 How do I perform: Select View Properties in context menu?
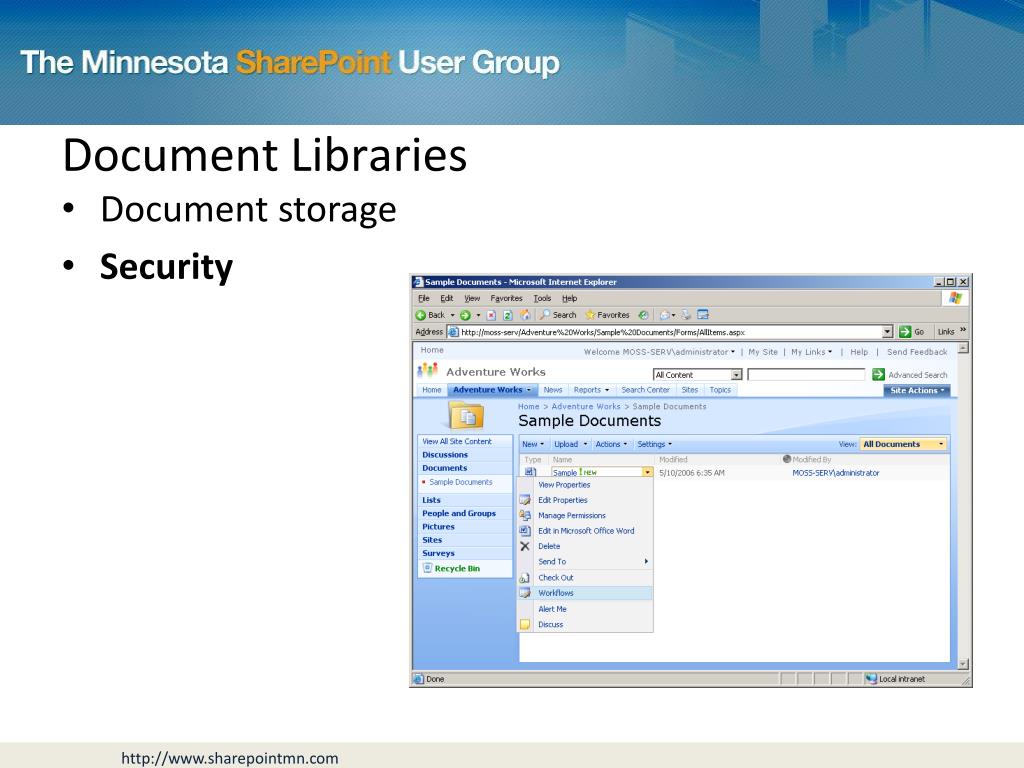(x=564, y=485)
